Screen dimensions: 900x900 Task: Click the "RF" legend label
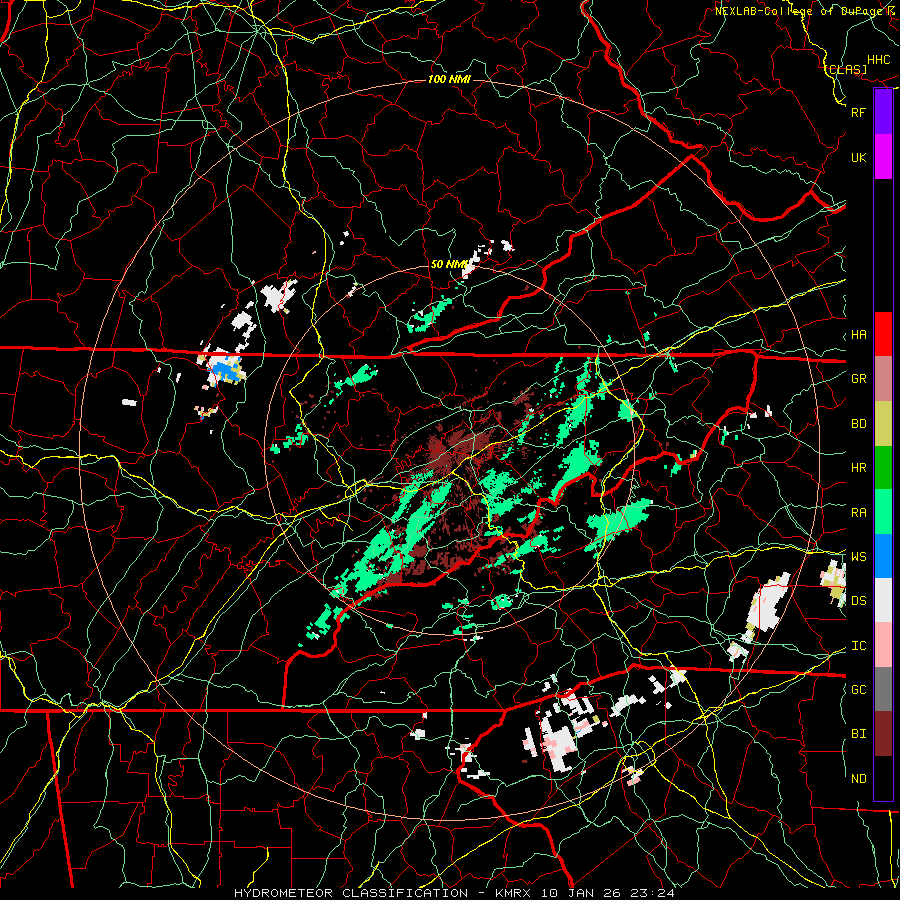click(x=858, y=112)
